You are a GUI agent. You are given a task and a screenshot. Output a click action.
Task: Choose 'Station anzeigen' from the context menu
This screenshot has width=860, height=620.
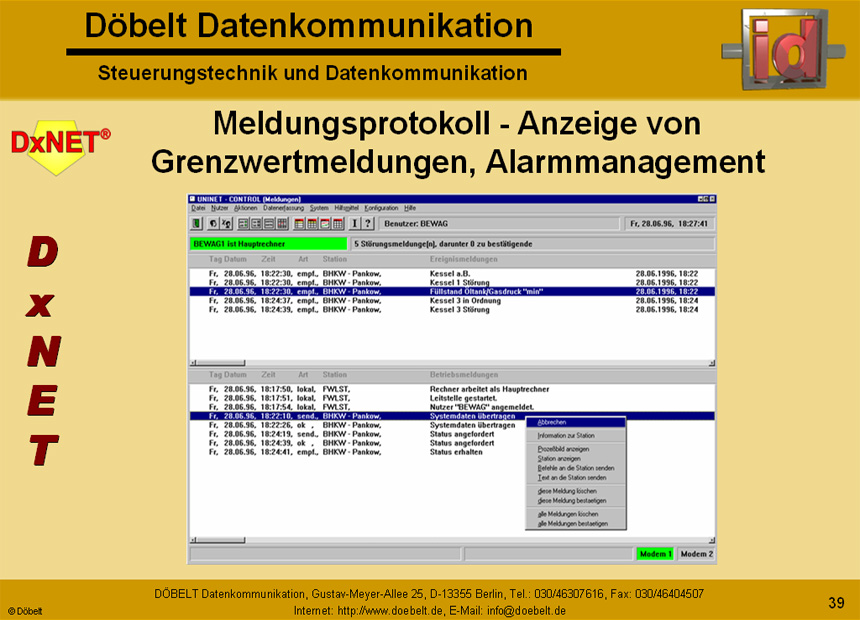[x=575, y=459]
